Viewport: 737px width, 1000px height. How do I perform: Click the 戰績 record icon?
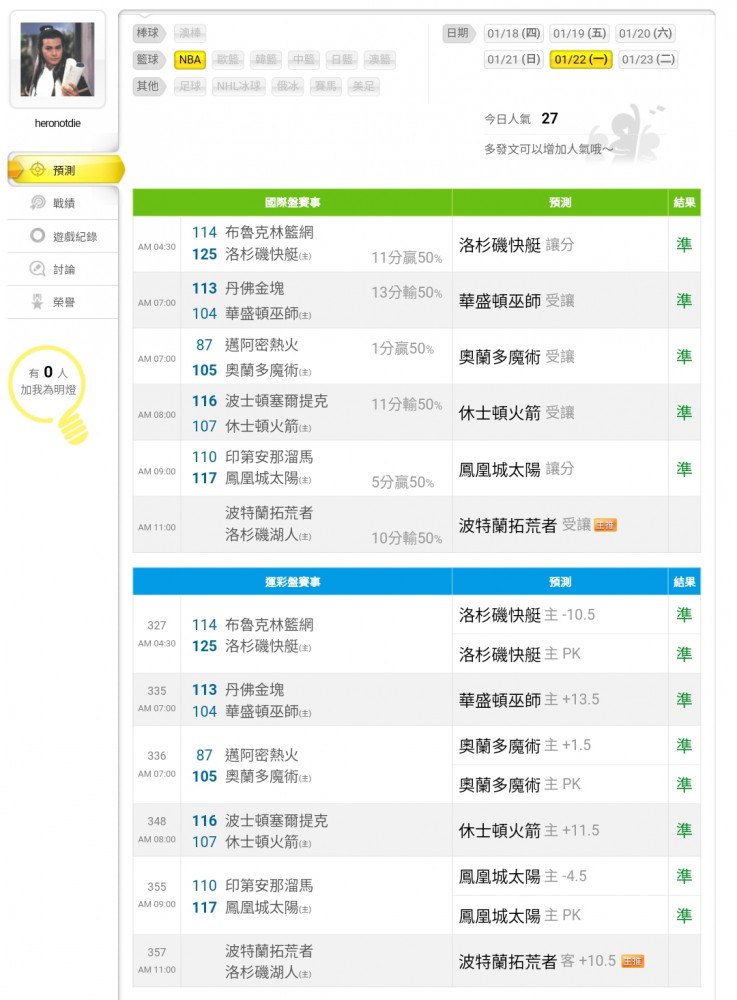point(38,202)
